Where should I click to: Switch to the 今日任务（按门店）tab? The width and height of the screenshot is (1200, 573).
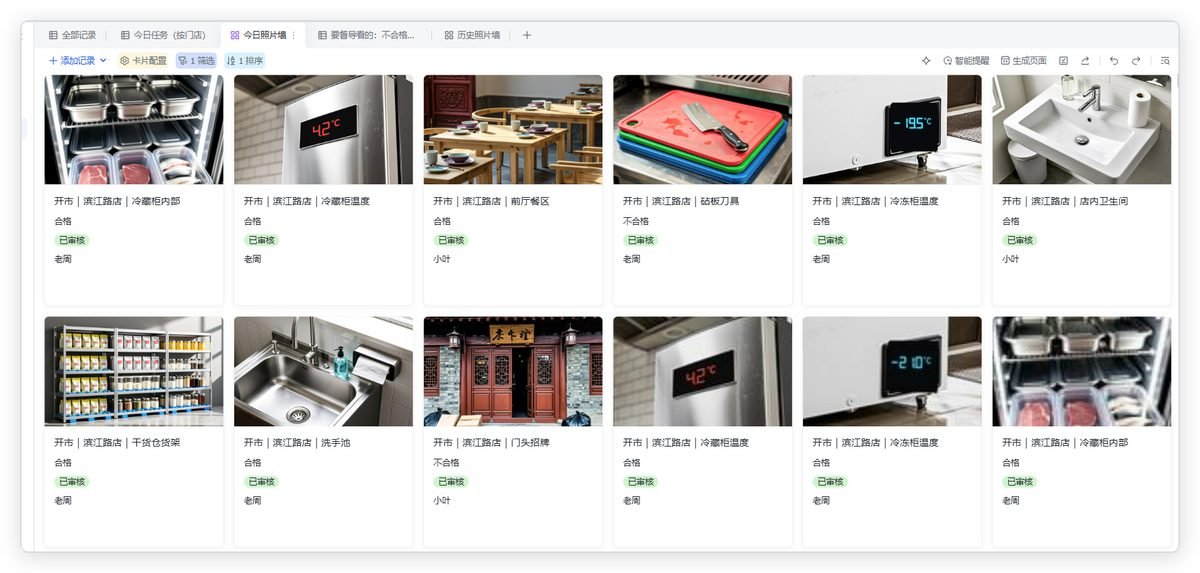click(x=163, y=35)
